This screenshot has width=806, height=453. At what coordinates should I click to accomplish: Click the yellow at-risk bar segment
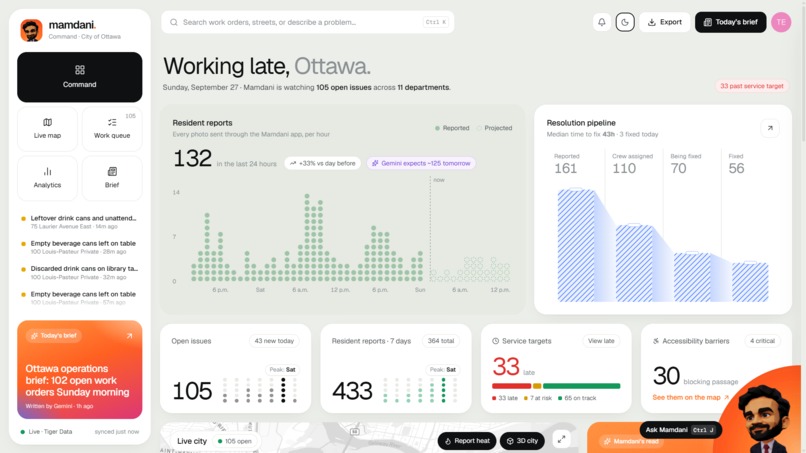[x=537, y=386]
